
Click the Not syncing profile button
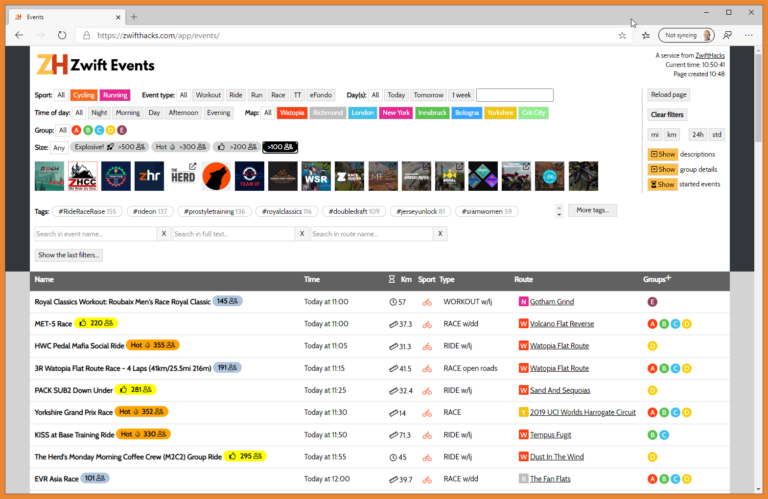(x=686, y=35)
